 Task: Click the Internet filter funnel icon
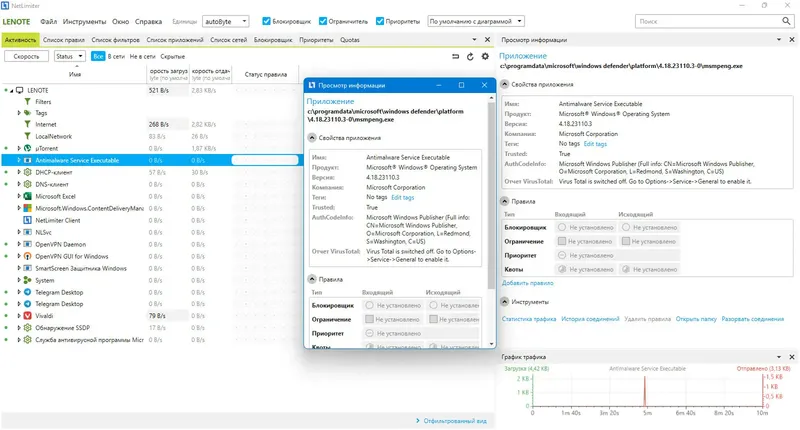click(x=28, y=124)
